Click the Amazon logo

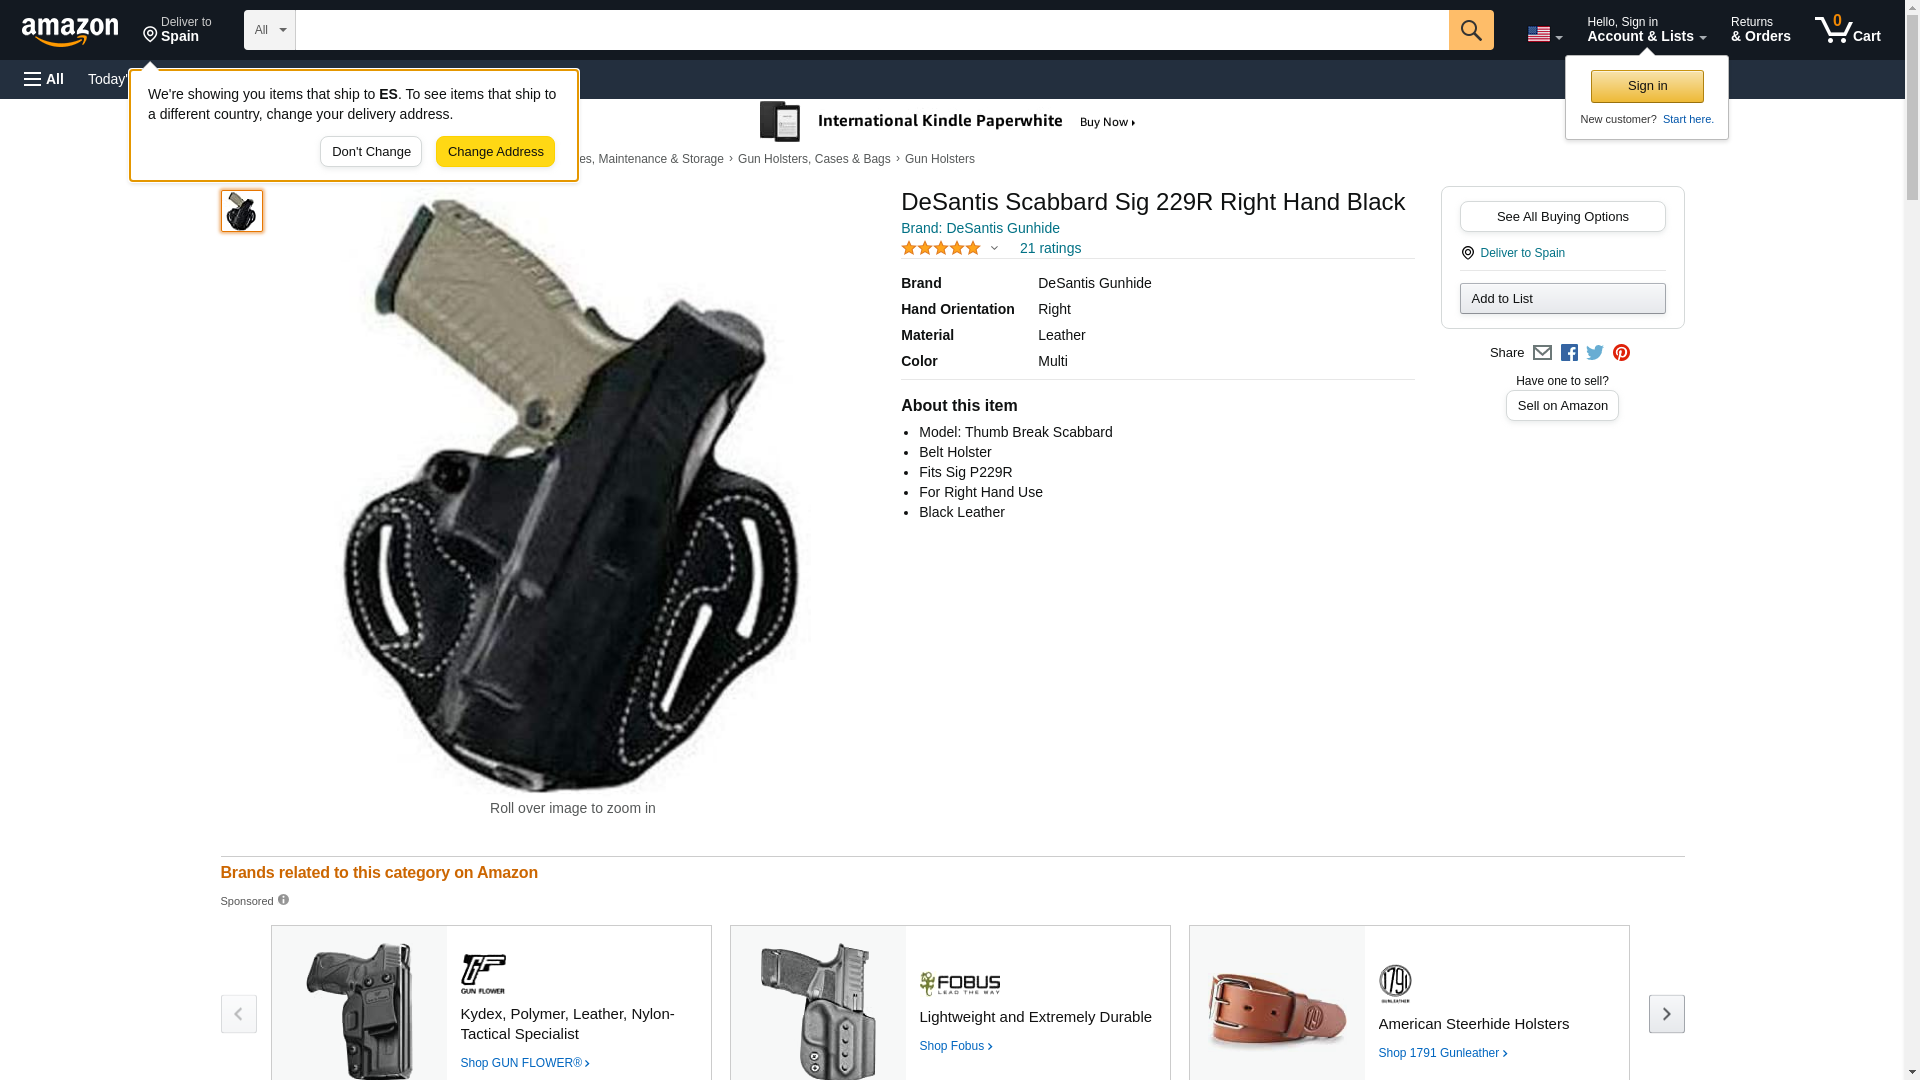click(x=70, y=31)
